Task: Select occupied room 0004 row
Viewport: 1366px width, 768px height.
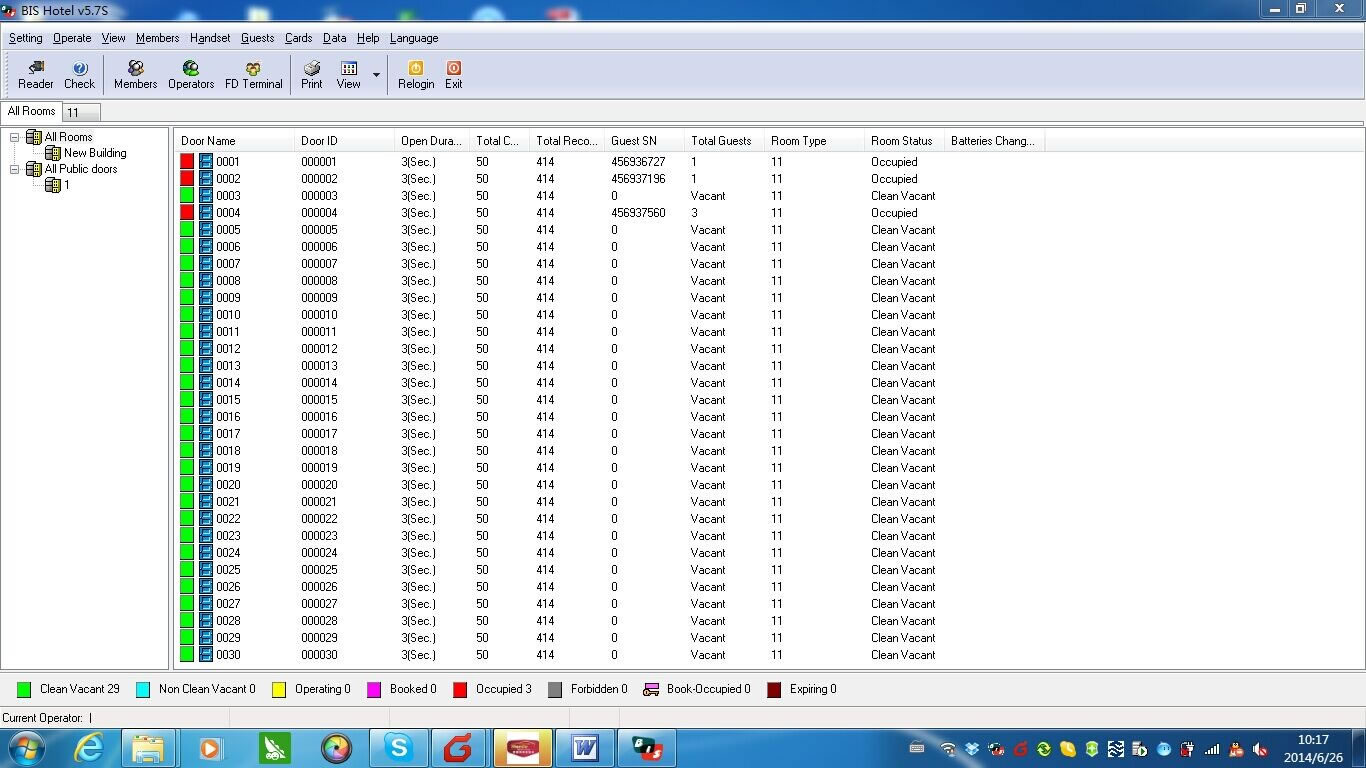Action: pos(228,213)
